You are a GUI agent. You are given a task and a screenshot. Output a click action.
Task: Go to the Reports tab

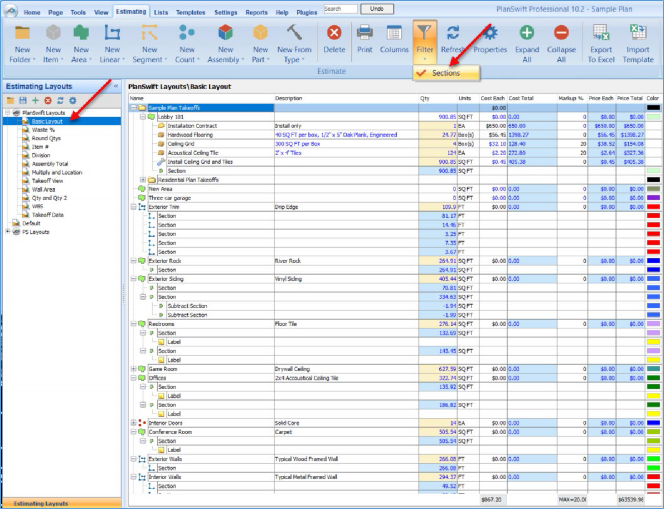(x=257, y=12)
